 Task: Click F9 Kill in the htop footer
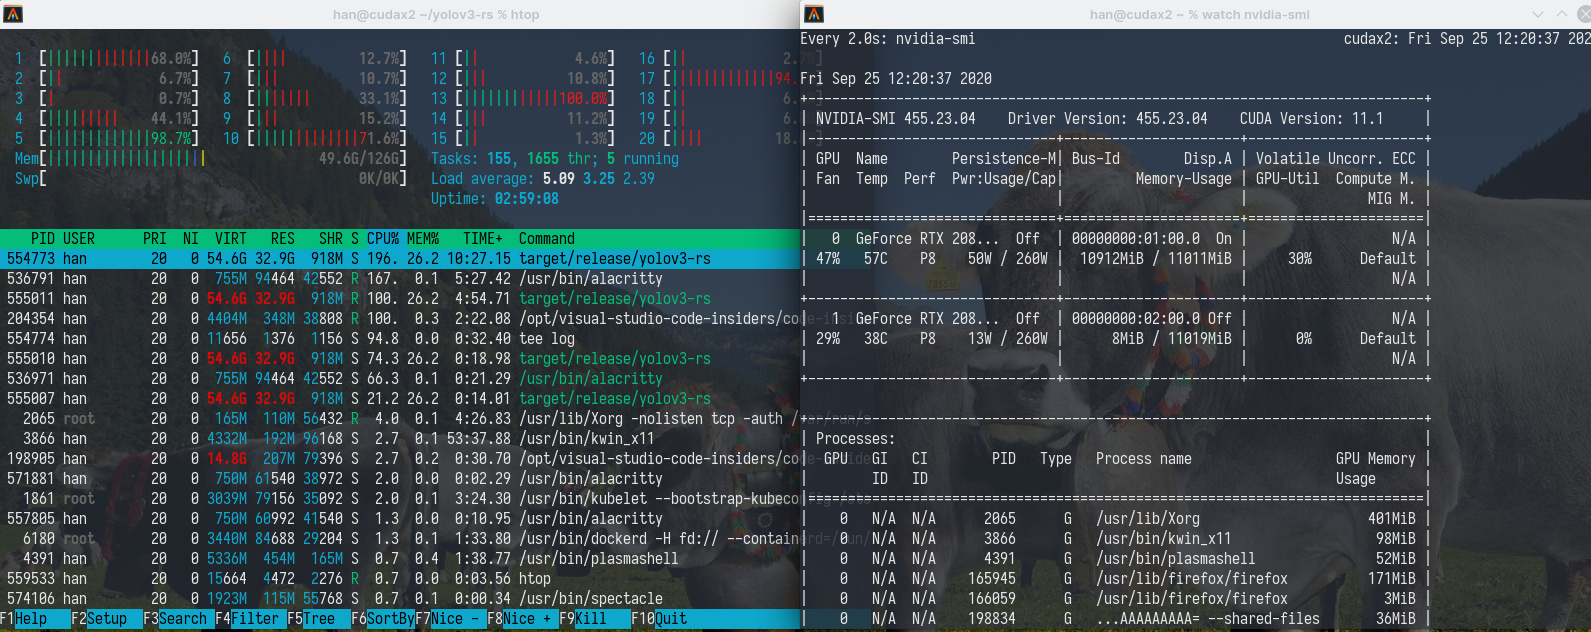click(583, 619)
